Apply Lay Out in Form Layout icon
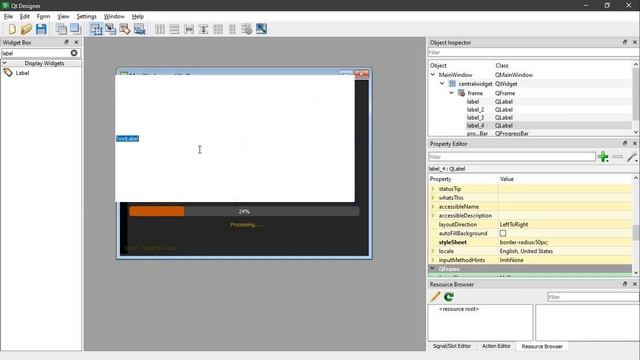The height and width of the screenshot is (360, 640). click(x=232, y=29)
